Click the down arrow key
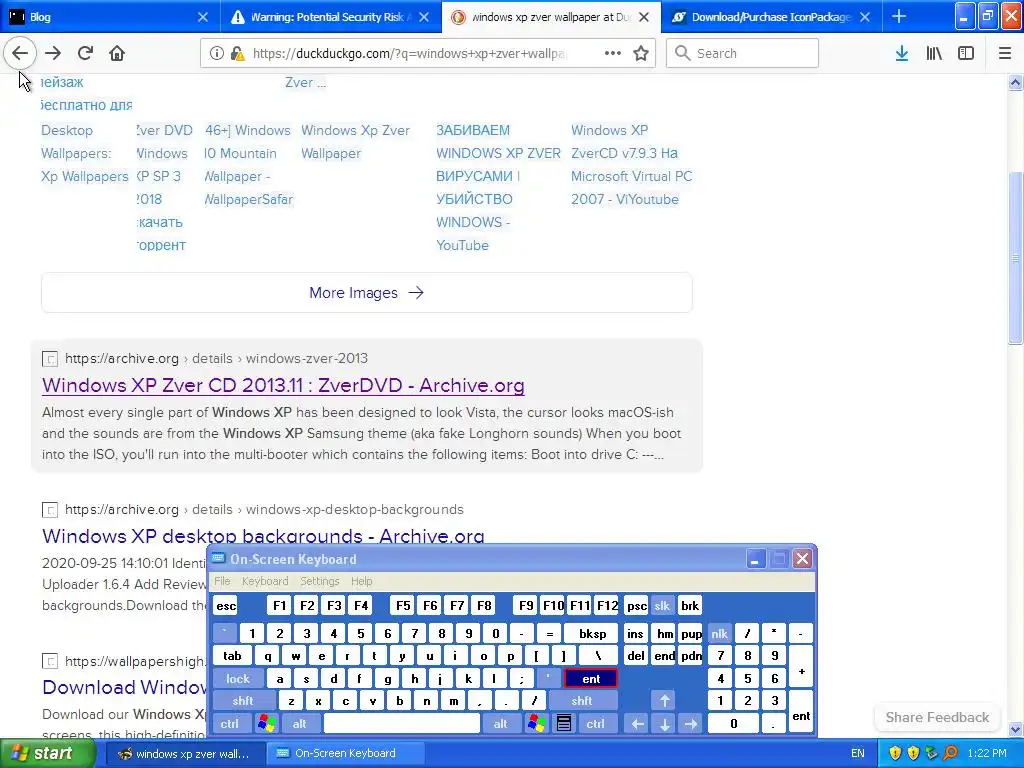Viewport: 1024px width, 768px height. pyautogui.click(x=664, y=724)
